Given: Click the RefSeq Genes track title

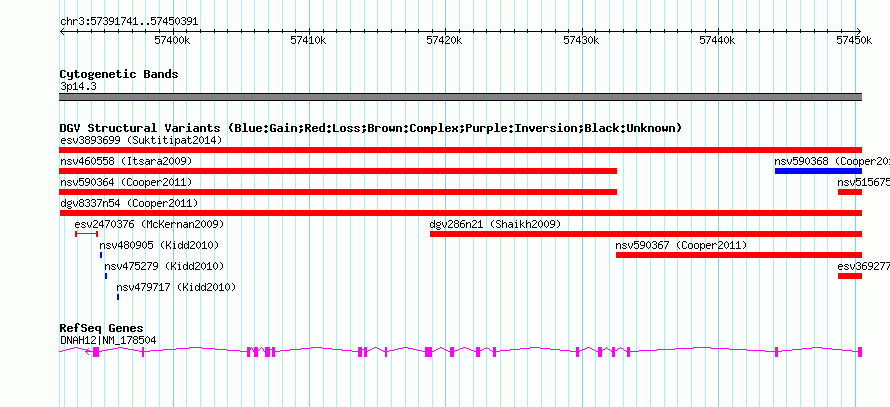Looking at the screenshot, I should coord(102,328).
